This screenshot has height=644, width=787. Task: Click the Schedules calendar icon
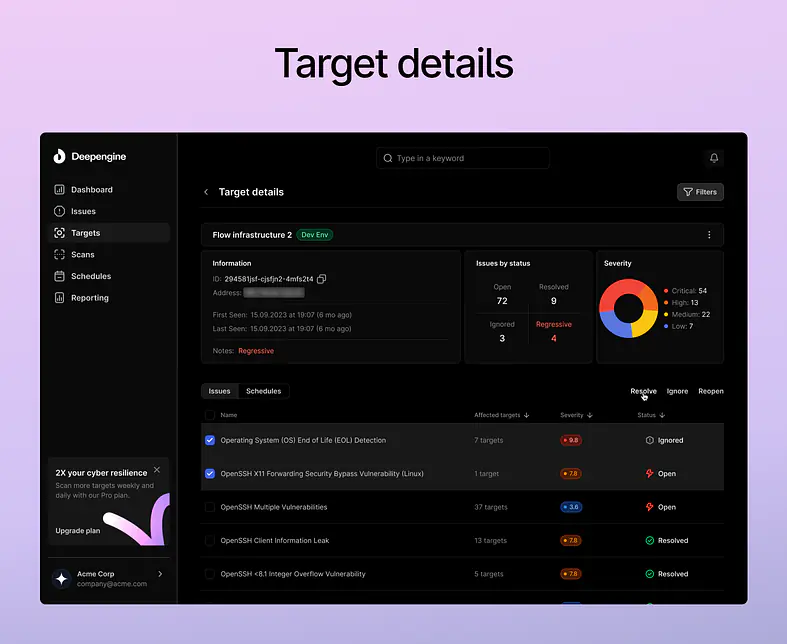click(59, 276)
